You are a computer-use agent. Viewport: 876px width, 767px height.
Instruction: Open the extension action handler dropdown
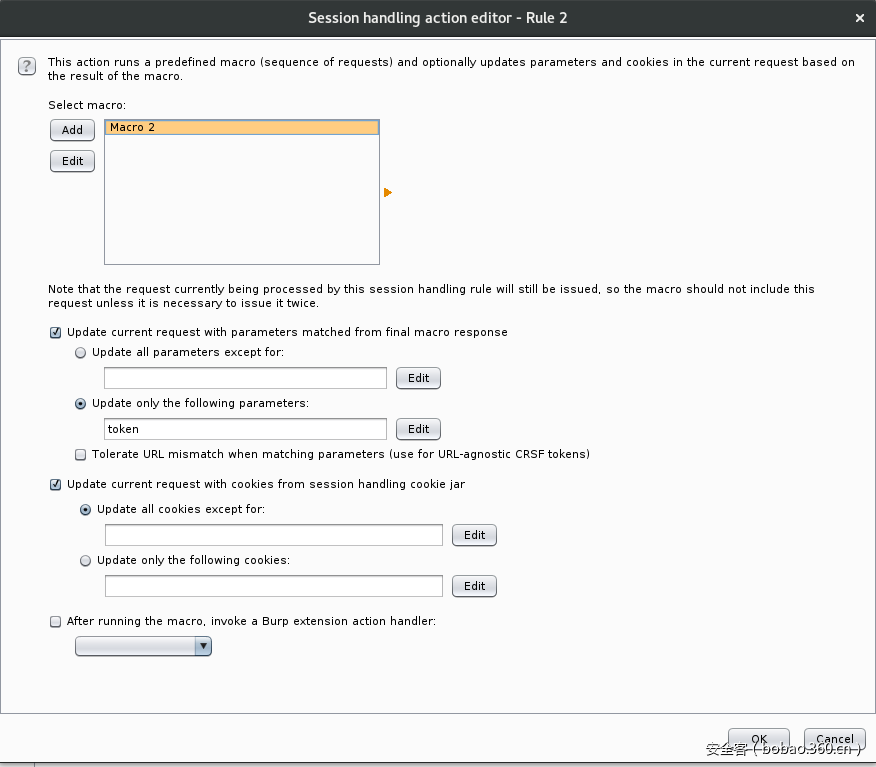click(x=143, y=647)
